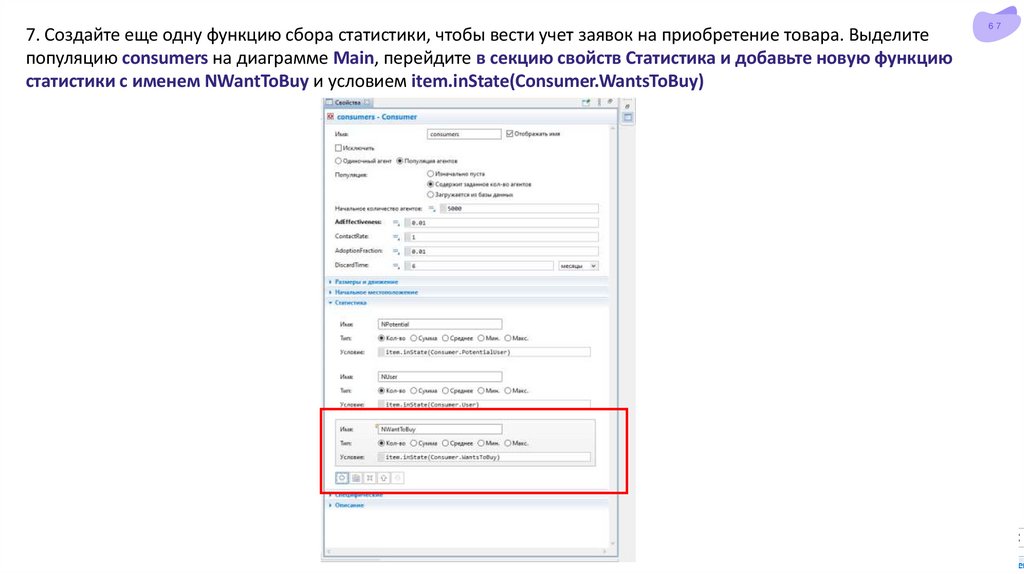The height and width of the screenshot is (574, 1024).
Task: Click the add statistics function icon
Action: [x=342, y=478]
